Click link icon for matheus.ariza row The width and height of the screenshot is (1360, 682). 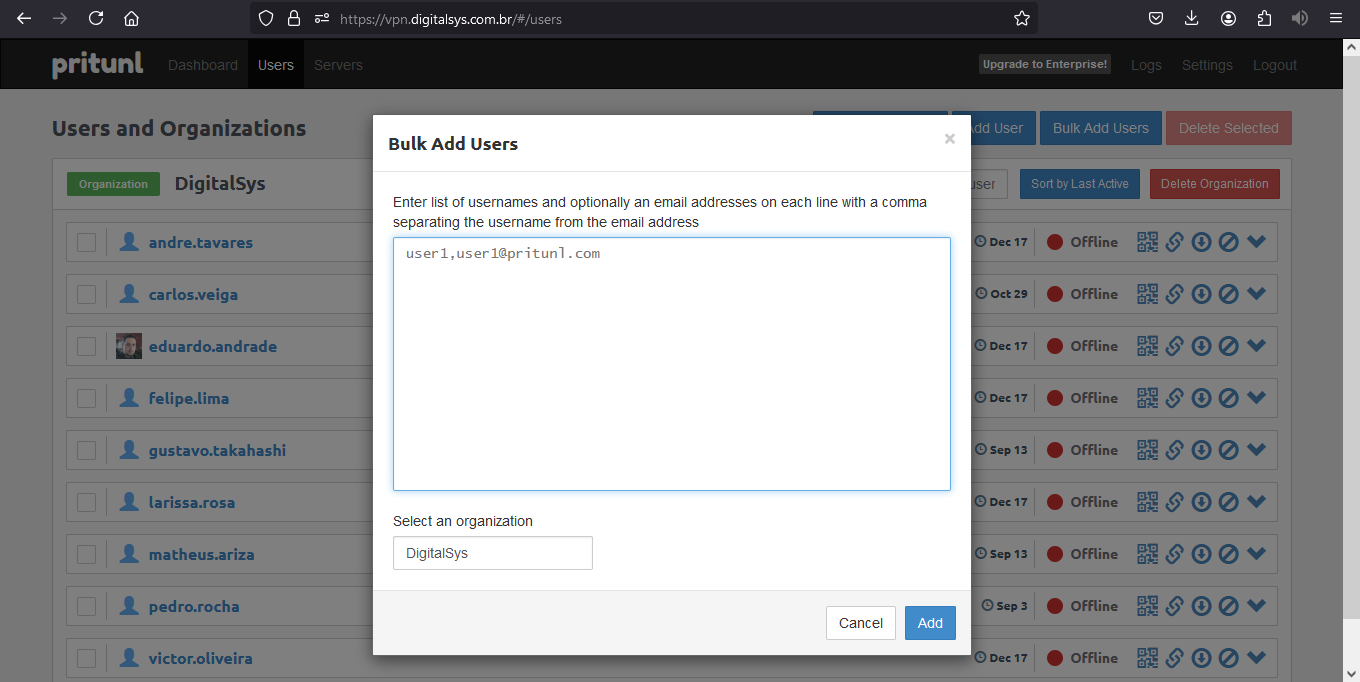[x=1175, y=554]
